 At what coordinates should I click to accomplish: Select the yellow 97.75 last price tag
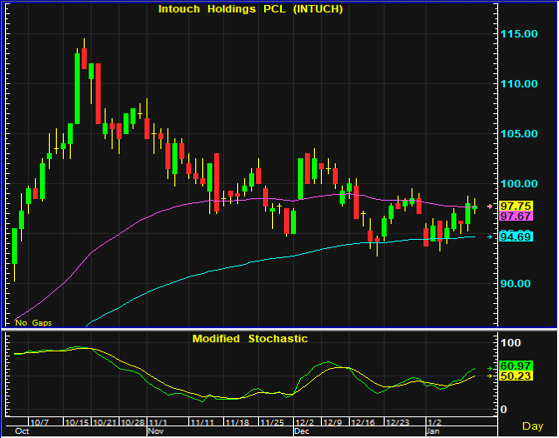click(x=516, y=206)
